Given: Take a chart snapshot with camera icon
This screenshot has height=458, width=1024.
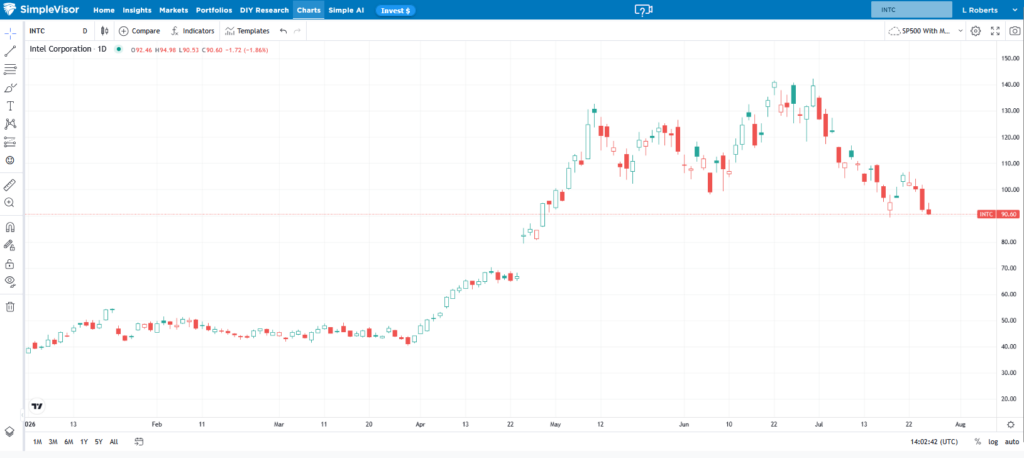Looking at the screenshot, I should click(x=1015, y=31).
